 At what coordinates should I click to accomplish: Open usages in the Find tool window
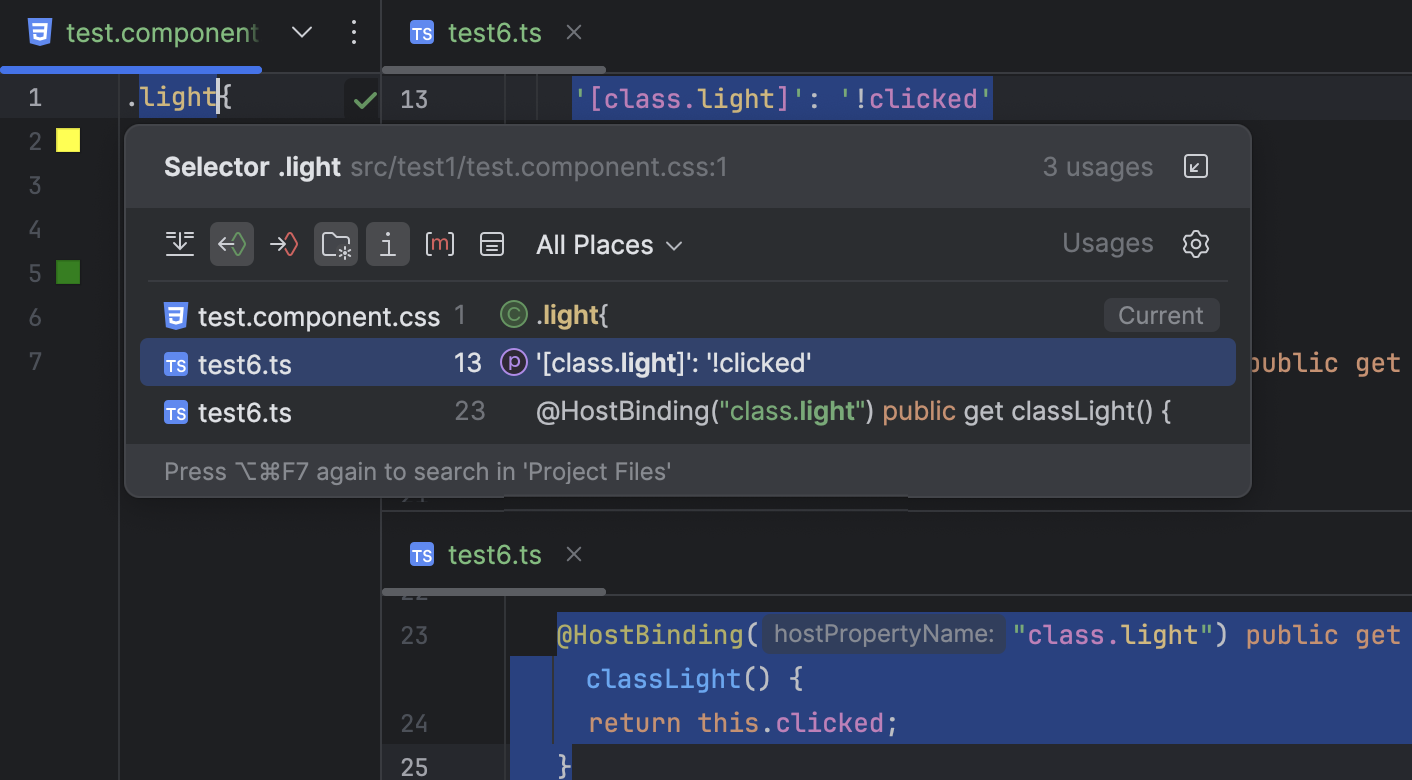pos(1196,167)
